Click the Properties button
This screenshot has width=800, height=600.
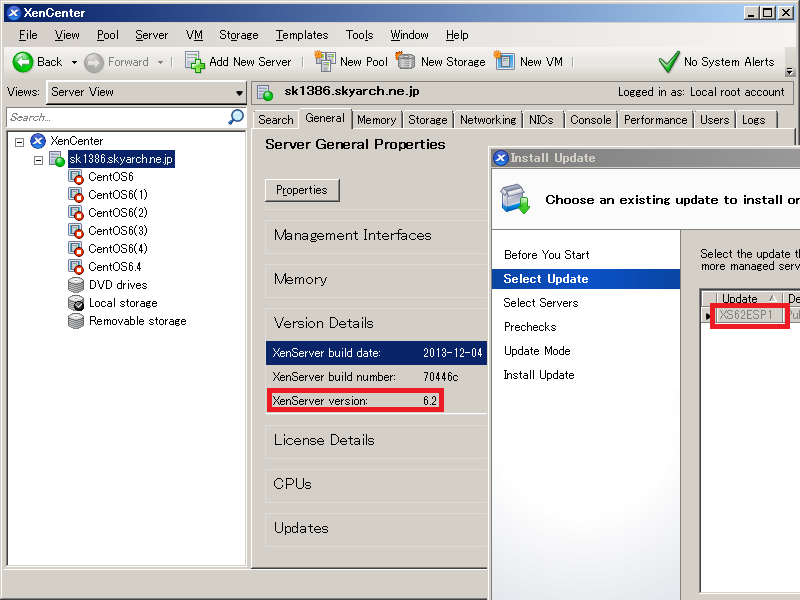tap(302, 190)
